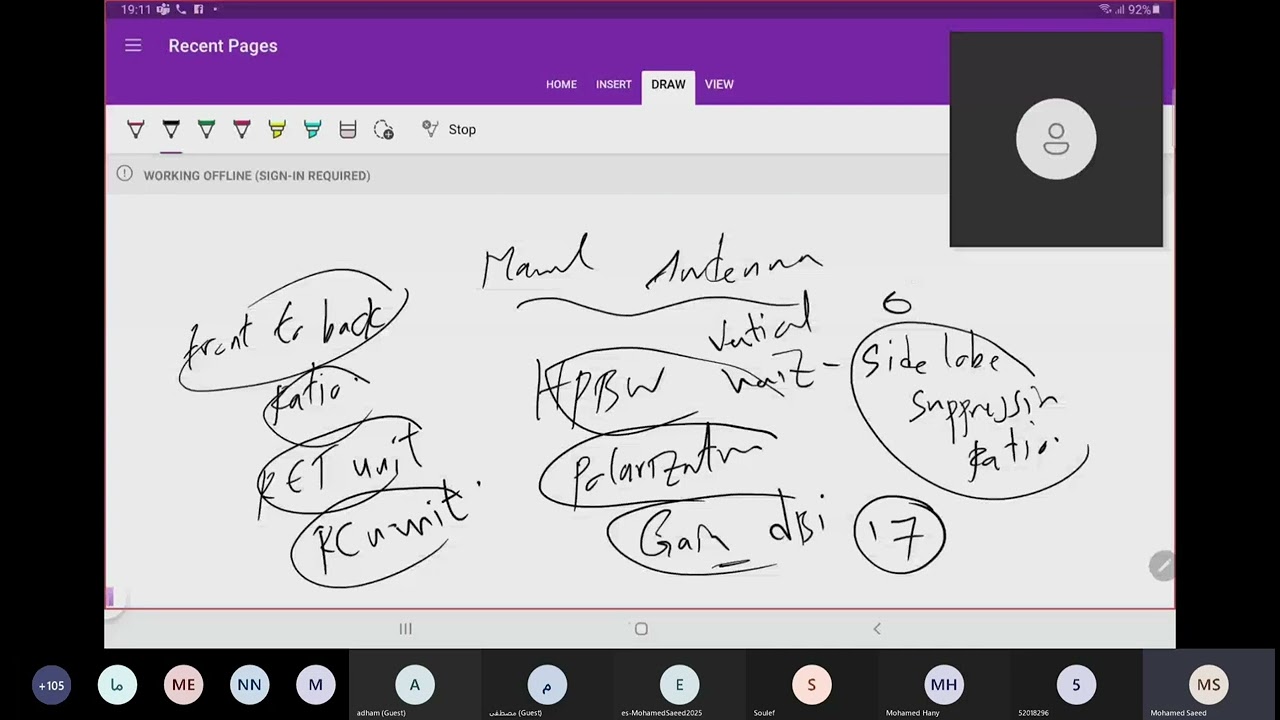Click the battery 92% status indicator
This screenshot has width=1280, height=720.
pyautogui.click(x=1144, y=9)
